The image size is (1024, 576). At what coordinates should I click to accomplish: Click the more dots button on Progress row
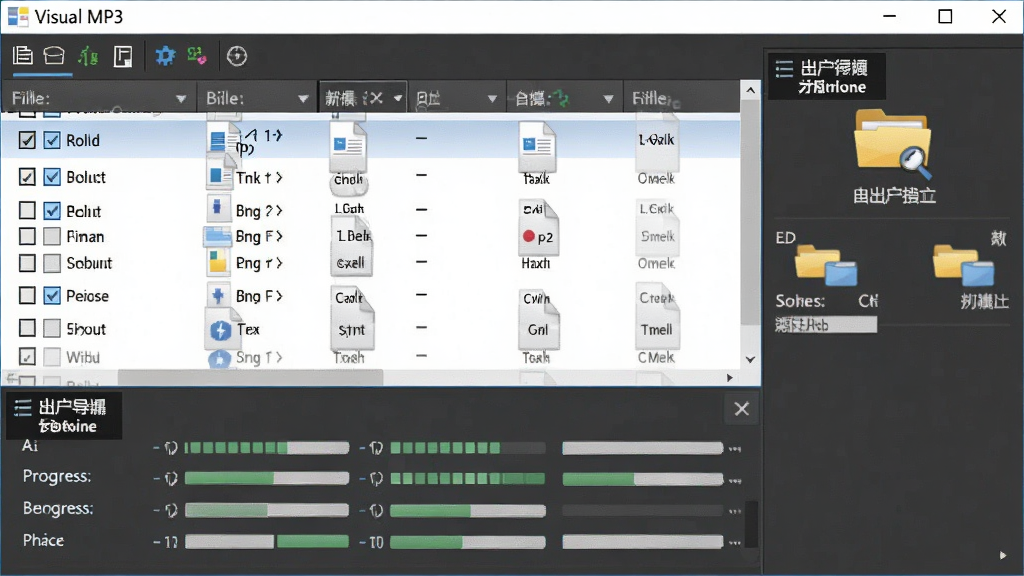[735, 481]
